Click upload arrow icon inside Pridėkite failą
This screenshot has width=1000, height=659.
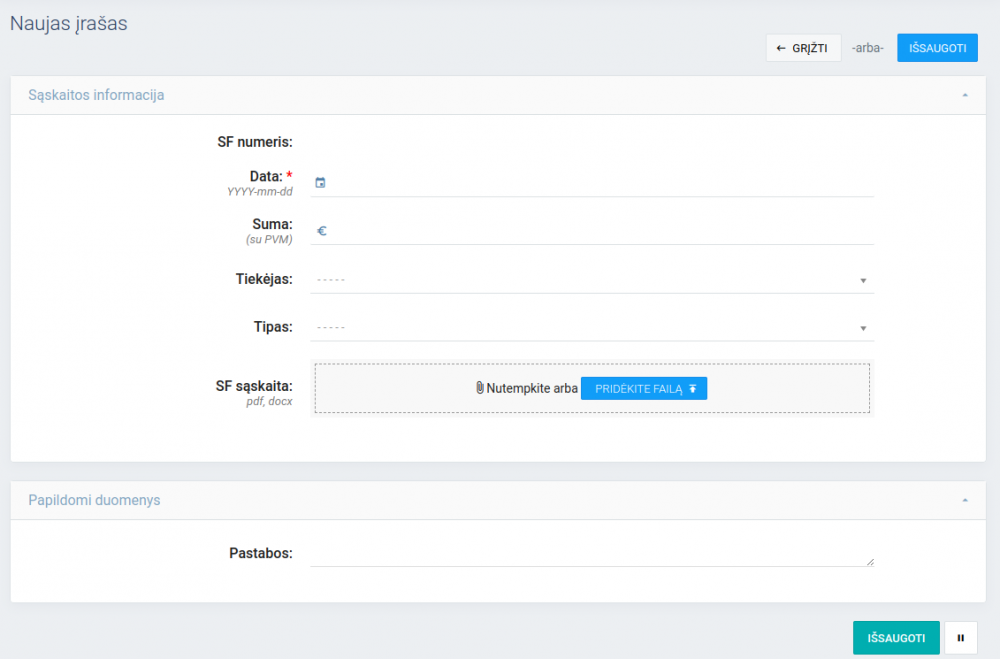point(693,388)
